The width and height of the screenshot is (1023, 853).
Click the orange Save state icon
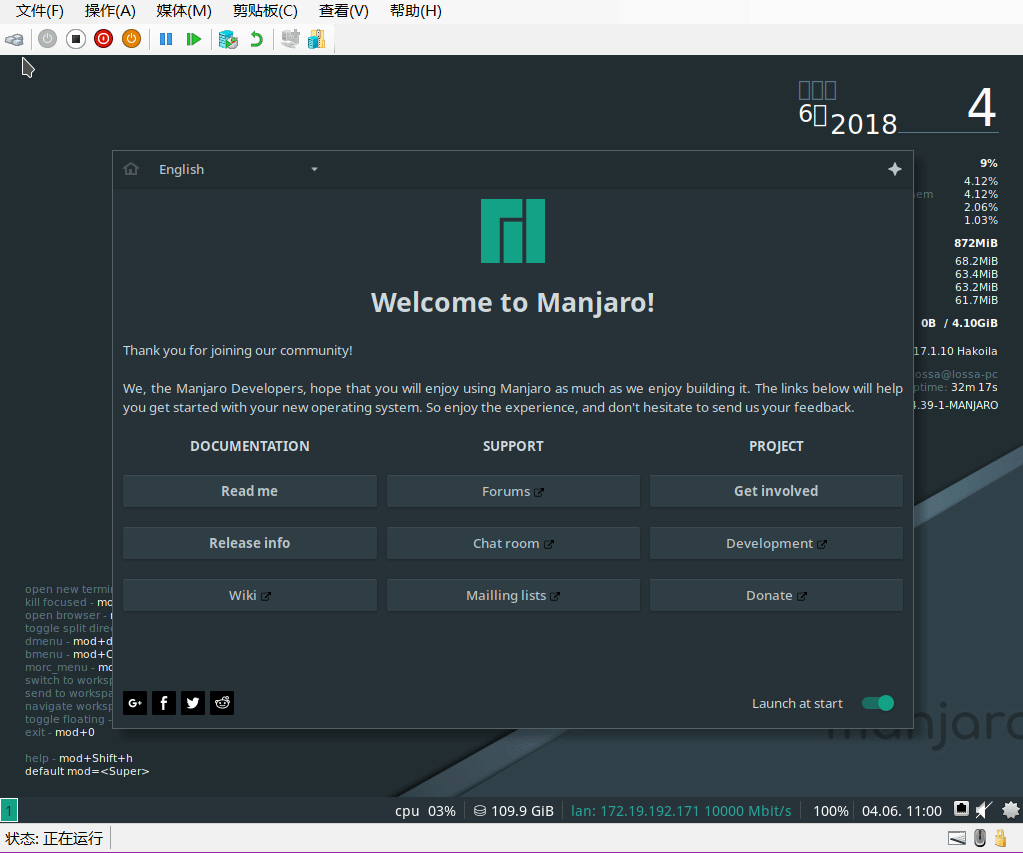131,39
